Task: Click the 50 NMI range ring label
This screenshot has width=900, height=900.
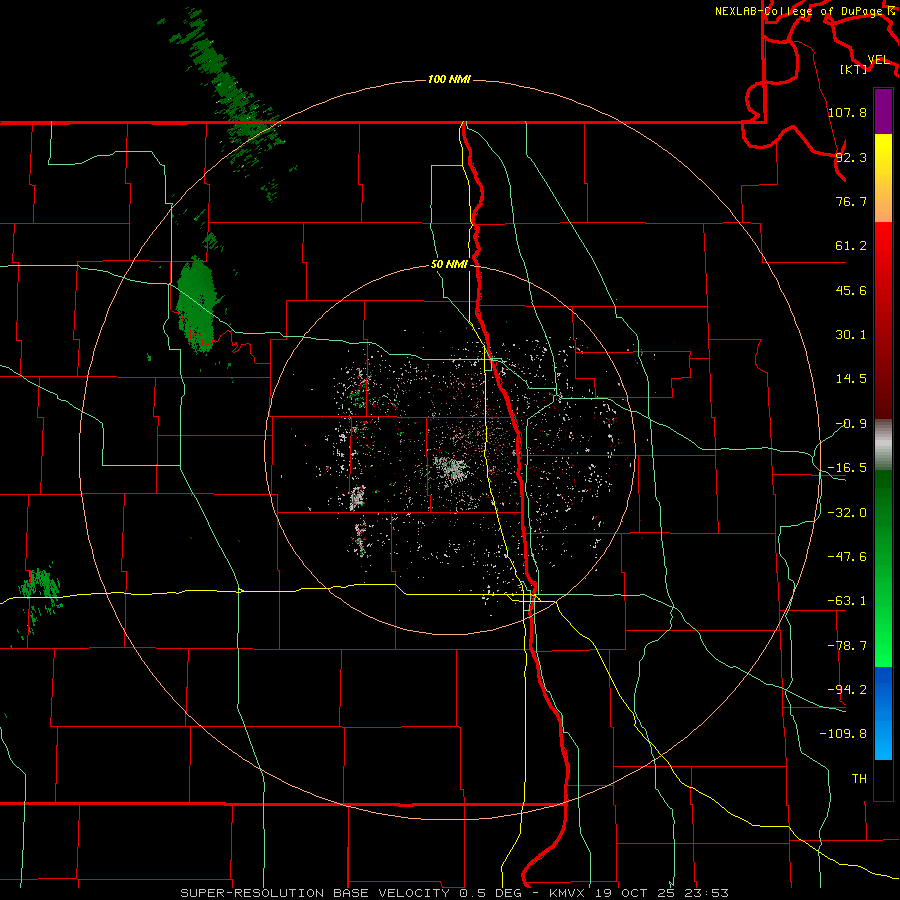Action: [x=449, y=265]
